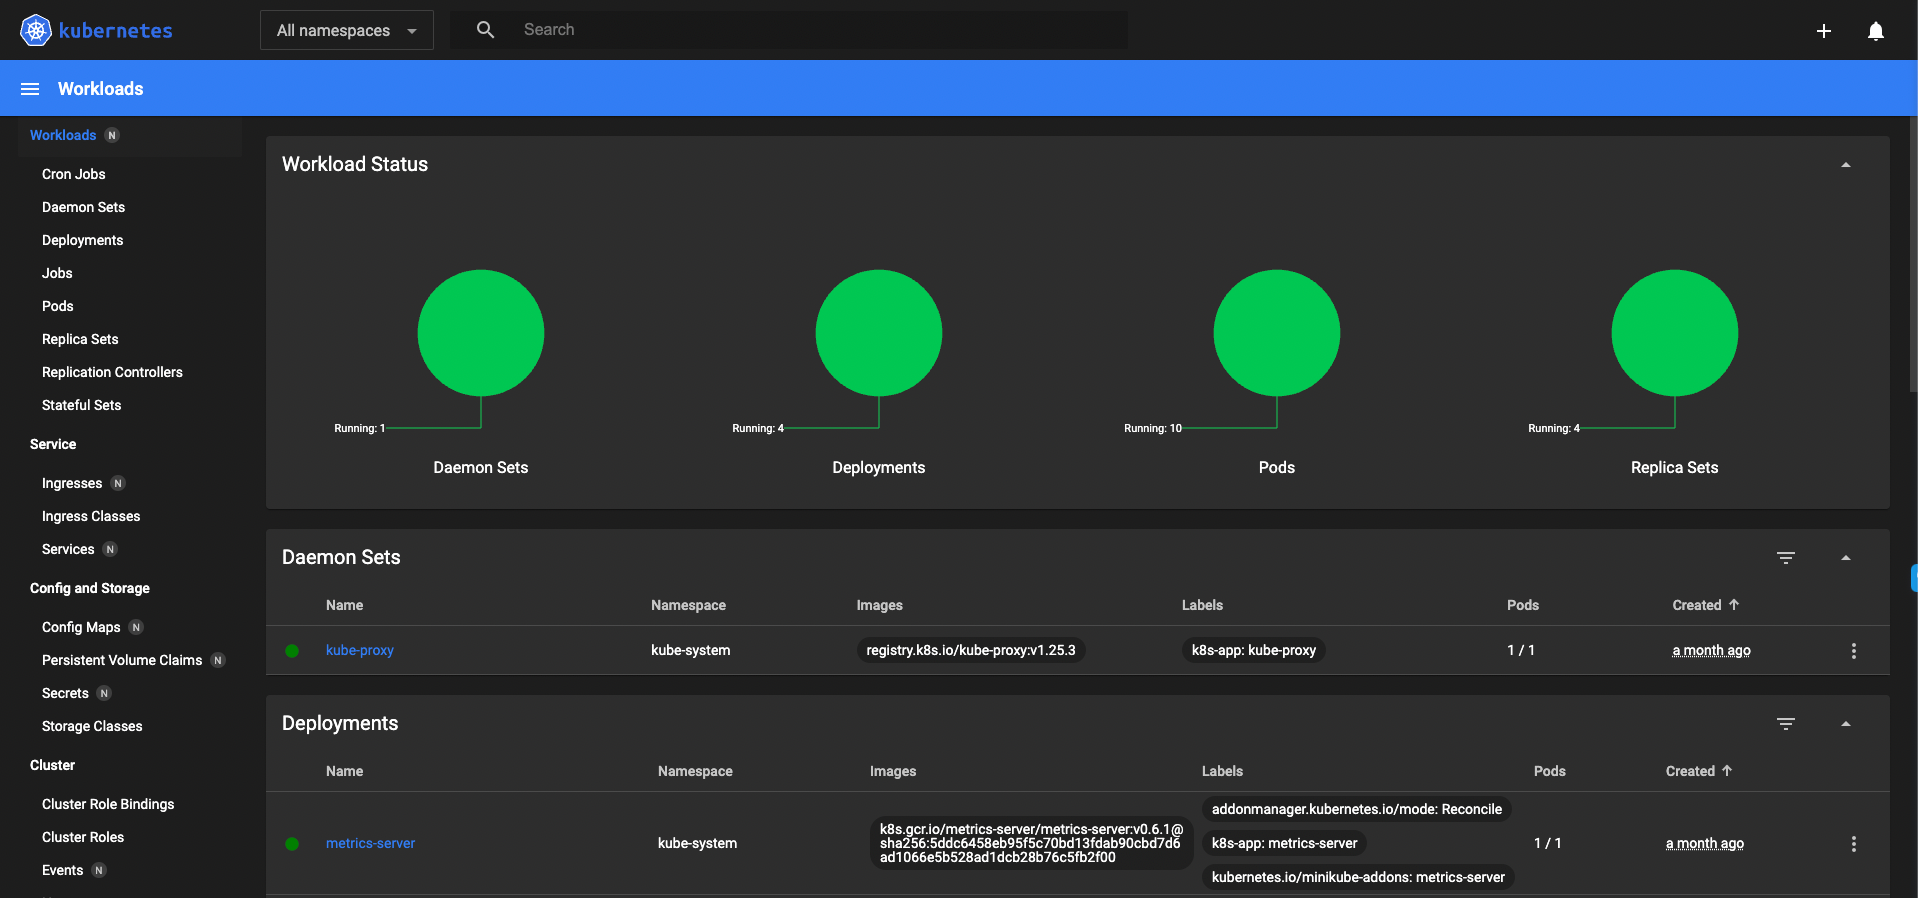1918x898 pixels.
Task: Click the Pods status circle
Action: click(1277, 333)
